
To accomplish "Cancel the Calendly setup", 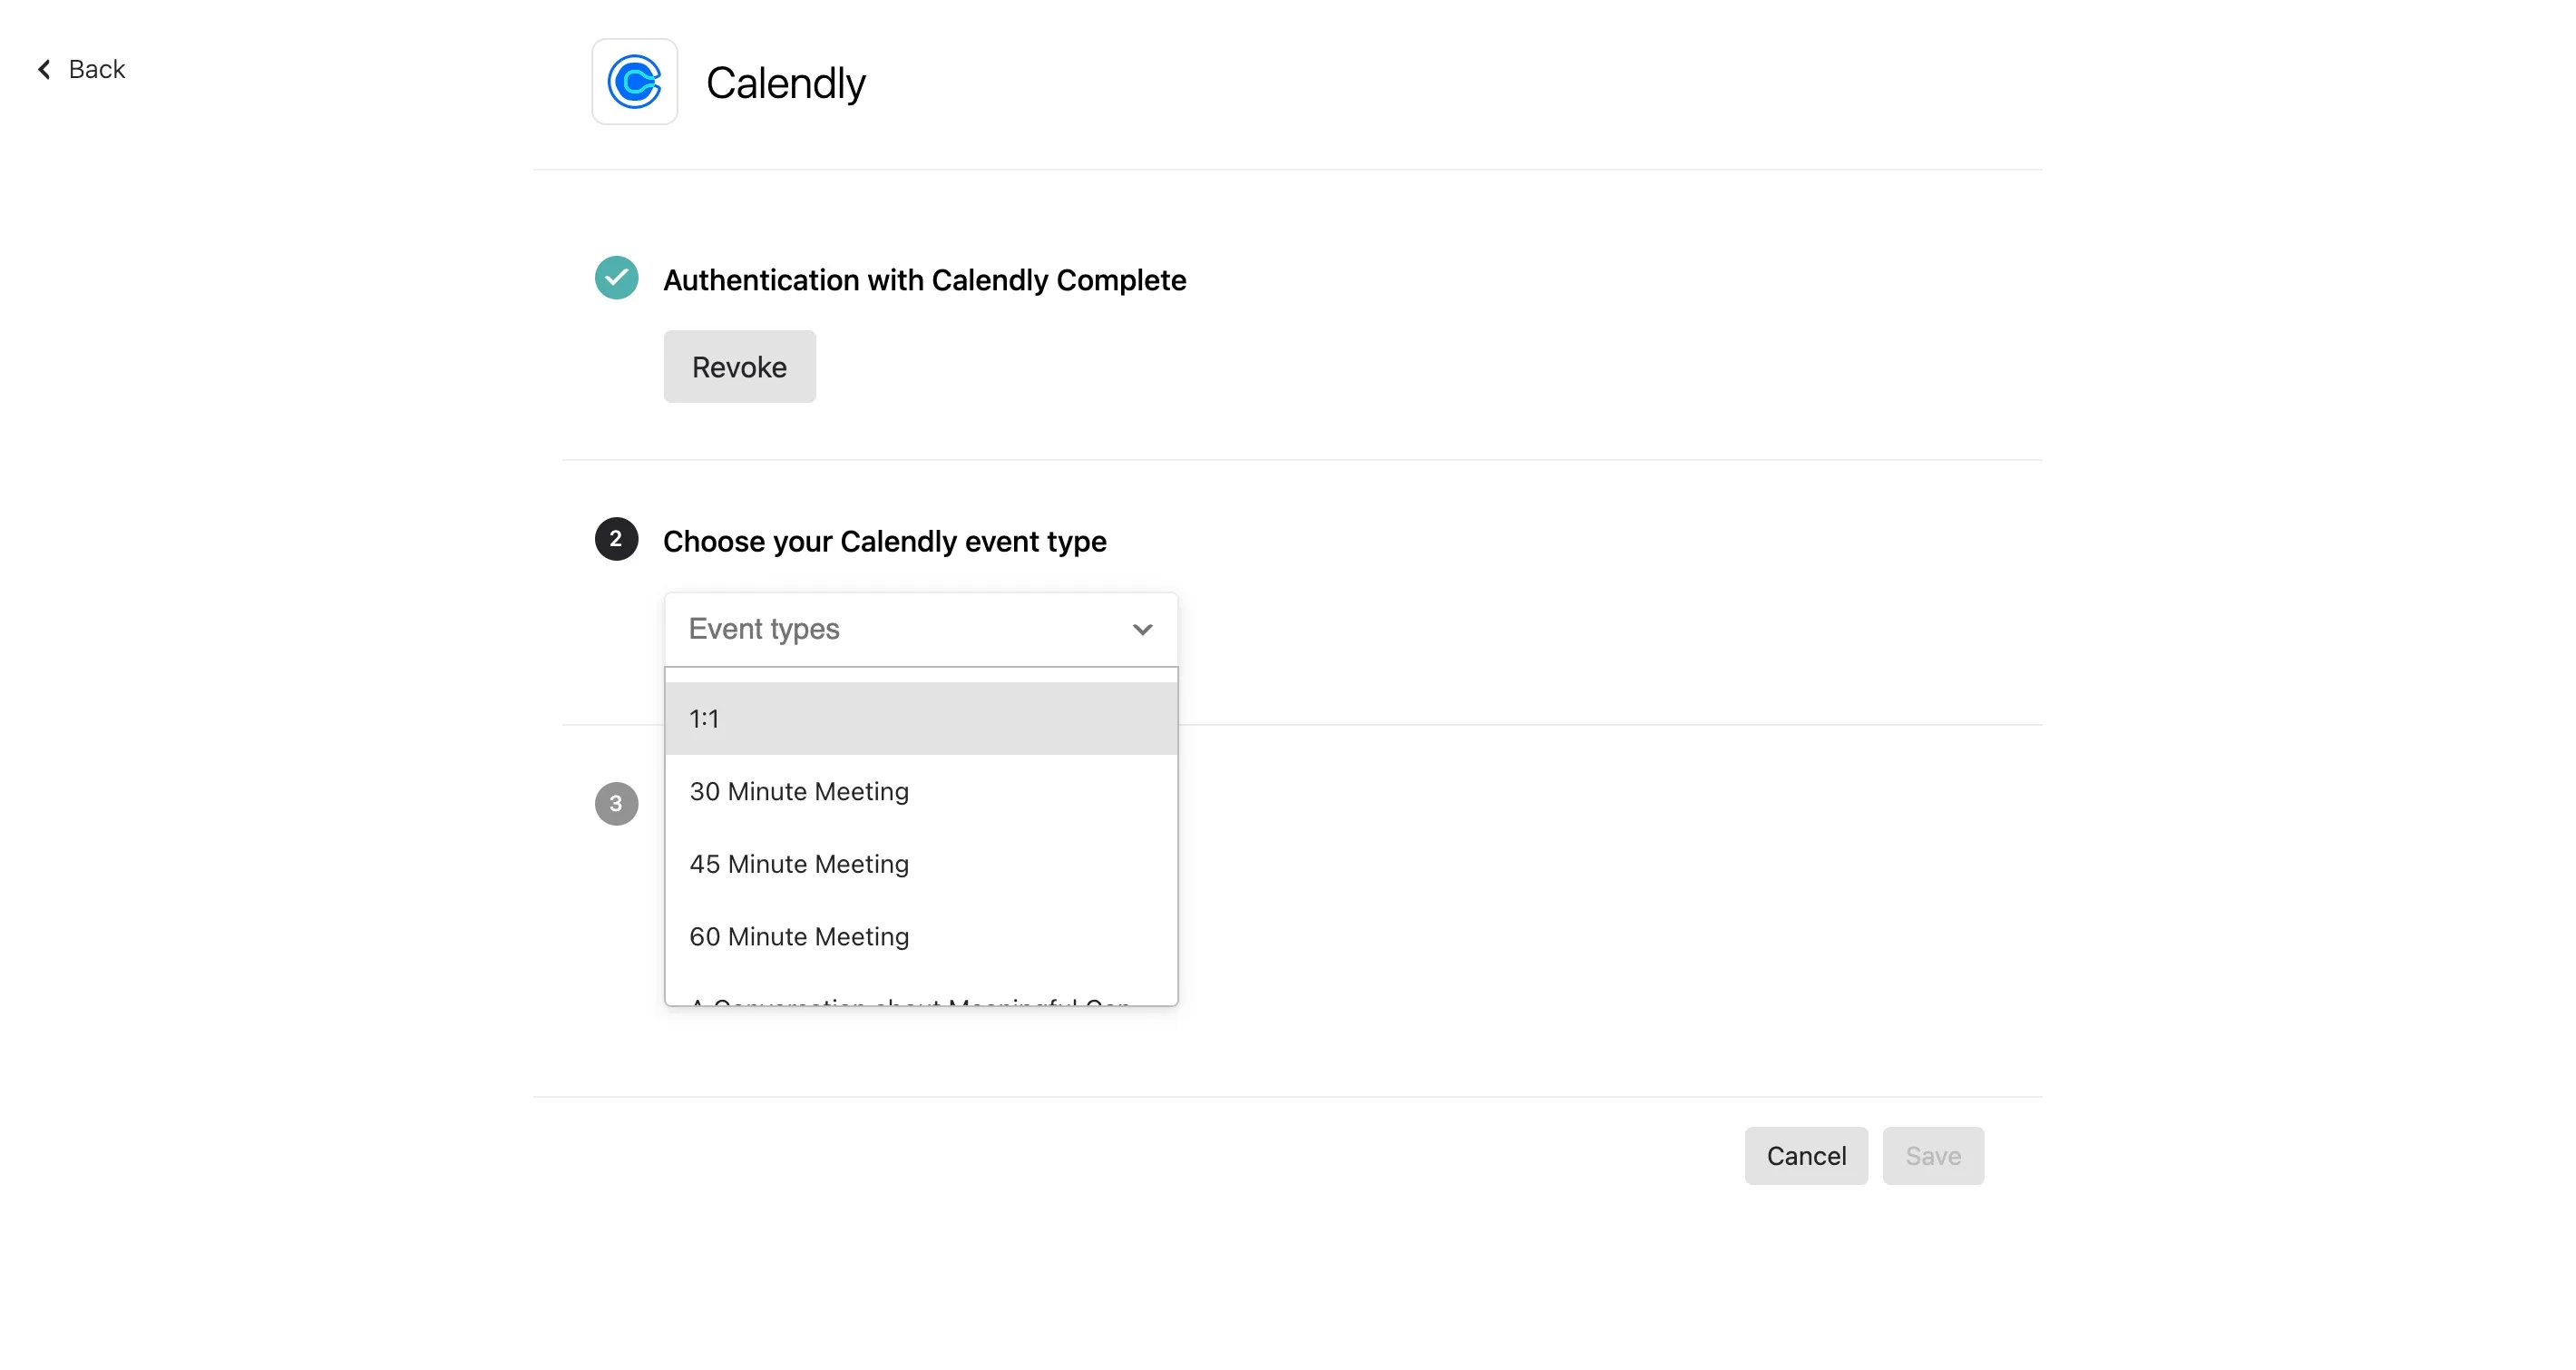I will coord(1806,1156).
